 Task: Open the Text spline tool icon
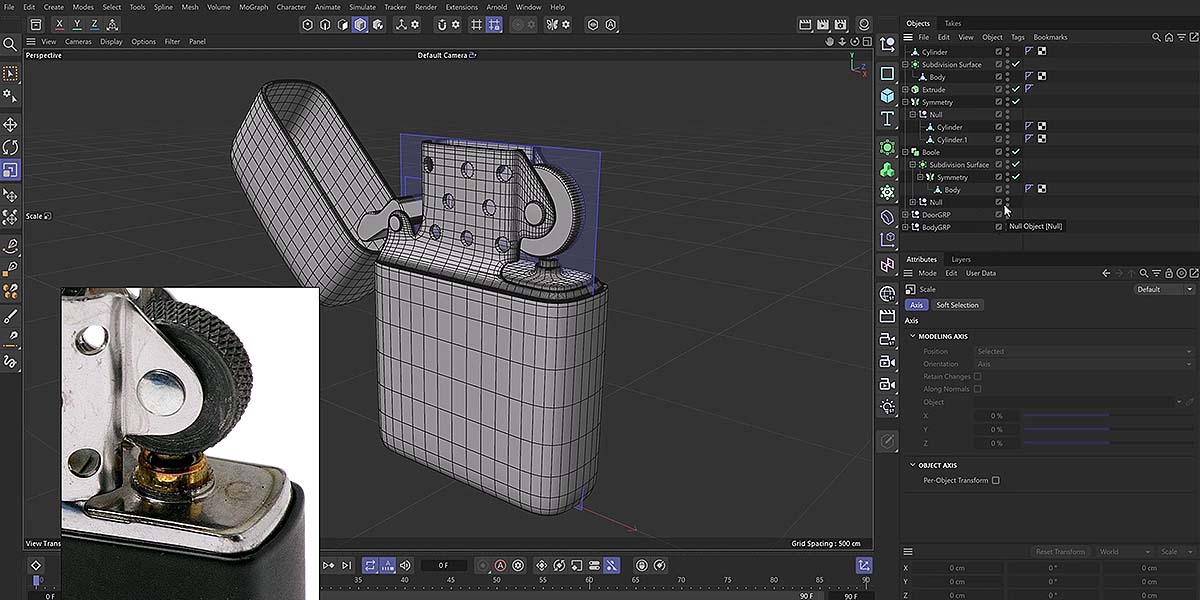coord(887,119)
